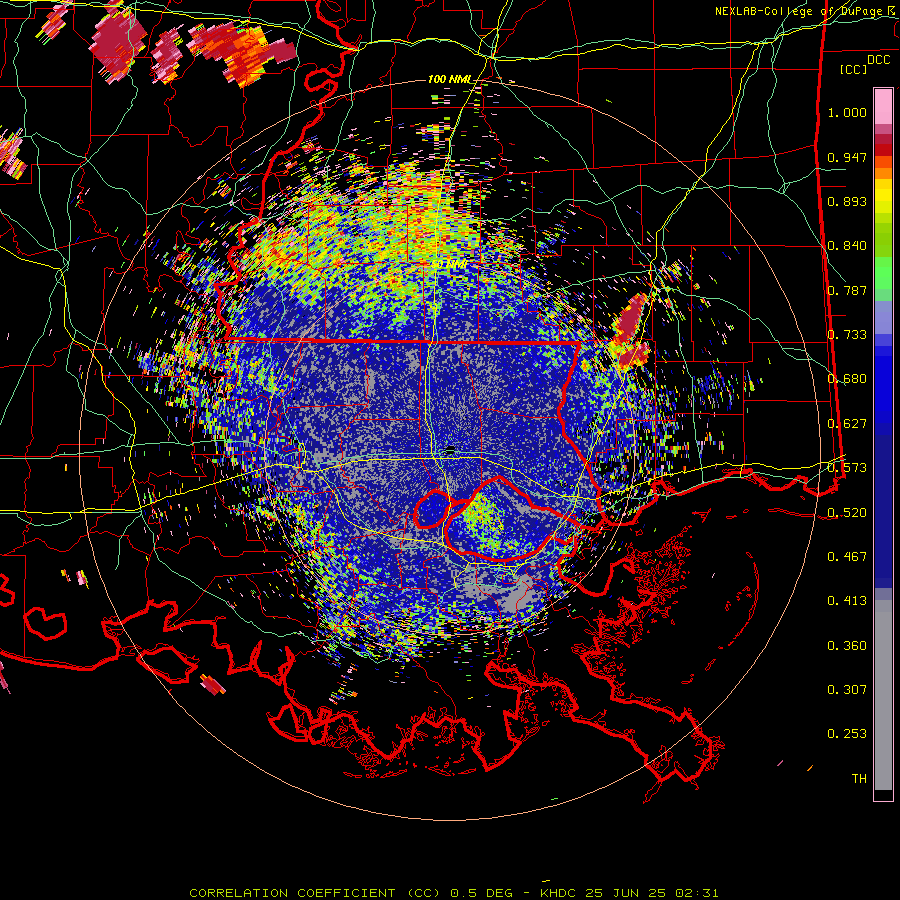Select the 0.787 legend value
Screen dimensions: 900x900
[x=847, y=290]
